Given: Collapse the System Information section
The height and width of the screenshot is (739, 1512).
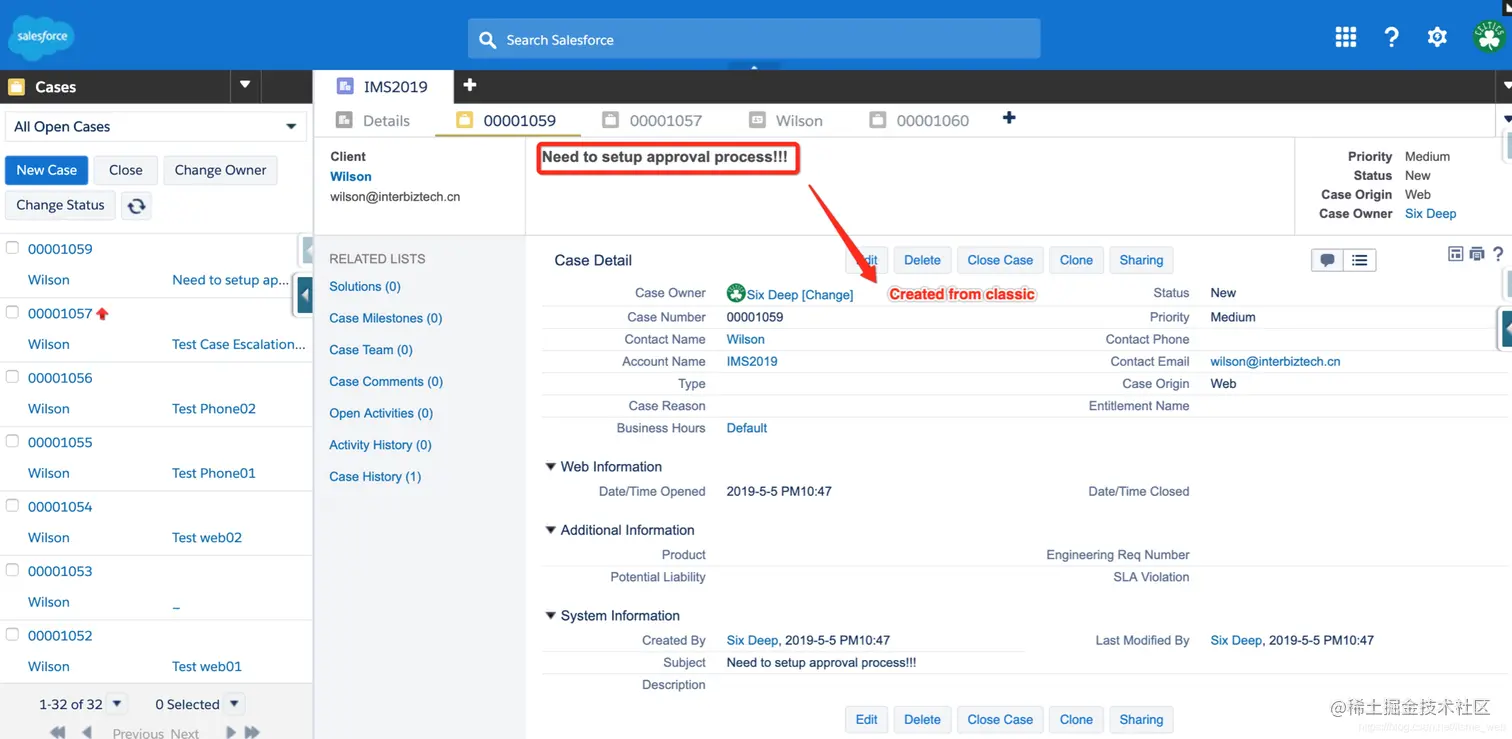Looking at the screenshot, I should coord(550,615).
